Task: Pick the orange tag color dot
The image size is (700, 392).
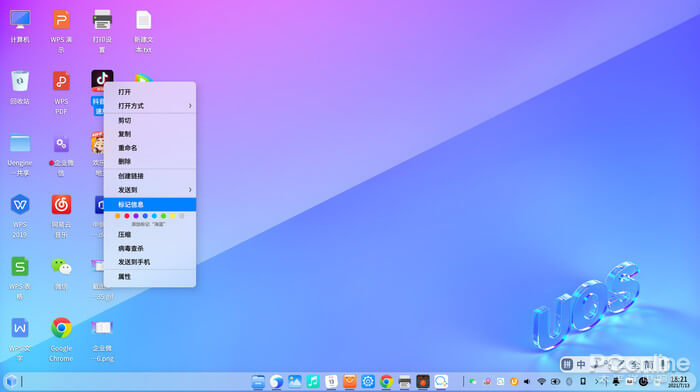Action: pyautogui.click(x=118, y=216)
